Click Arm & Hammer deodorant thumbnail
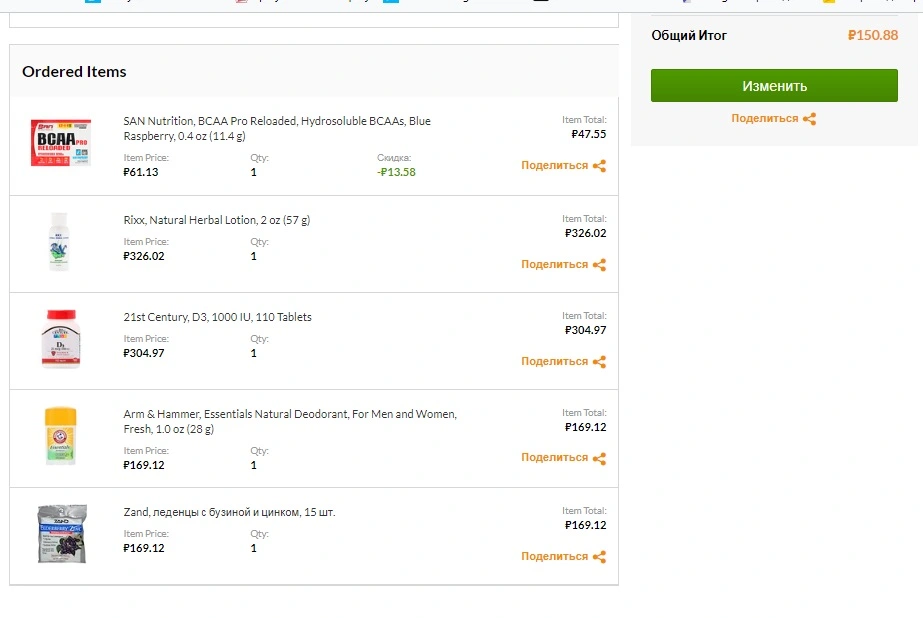This screenshot has height=618, width=923. point(61,436)
